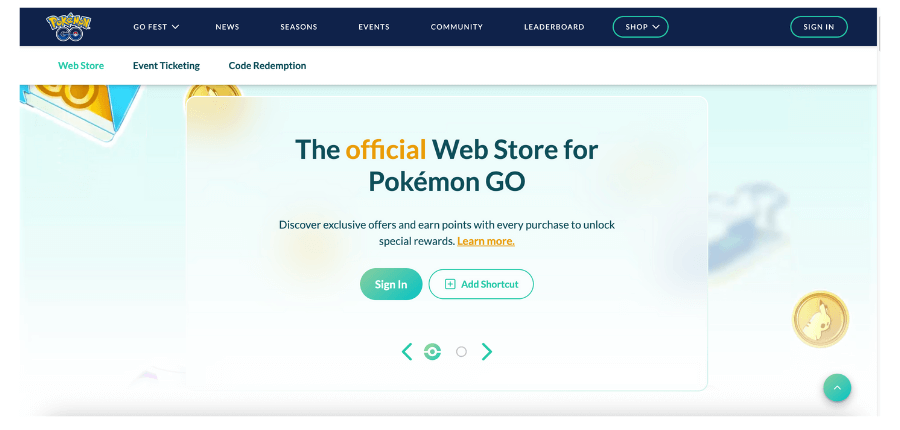The height and width of the screenshot is (430, 900).
Task: Select the active Poké Ball slide indicator
Action: (432, 351)
